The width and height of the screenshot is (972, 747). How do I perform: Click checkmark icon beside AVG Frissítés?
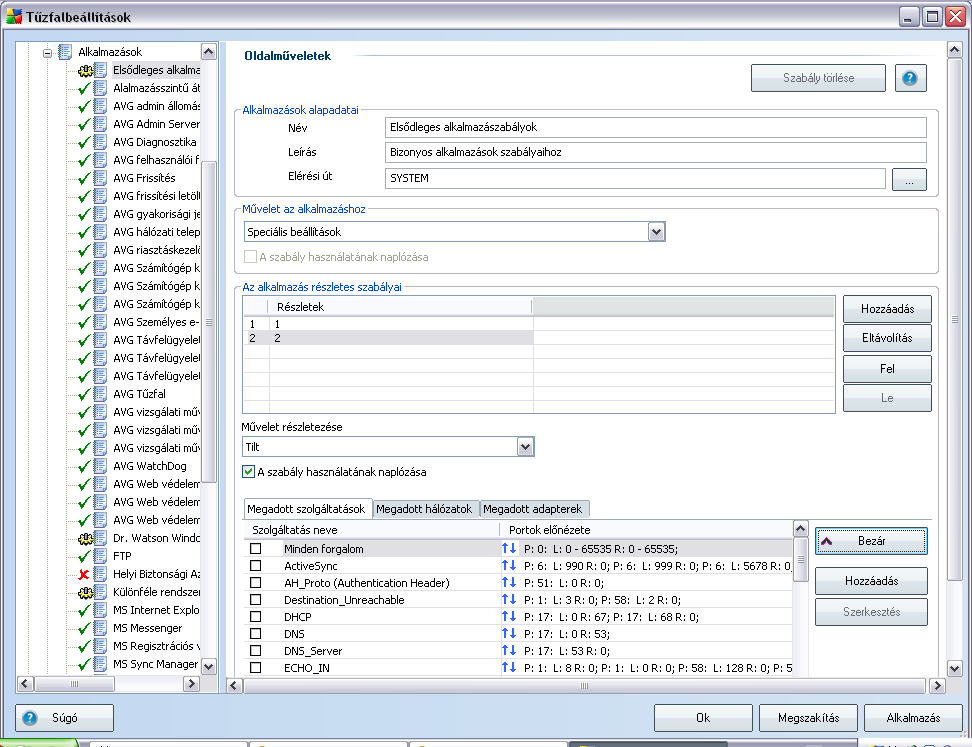(x=85, y=178)
